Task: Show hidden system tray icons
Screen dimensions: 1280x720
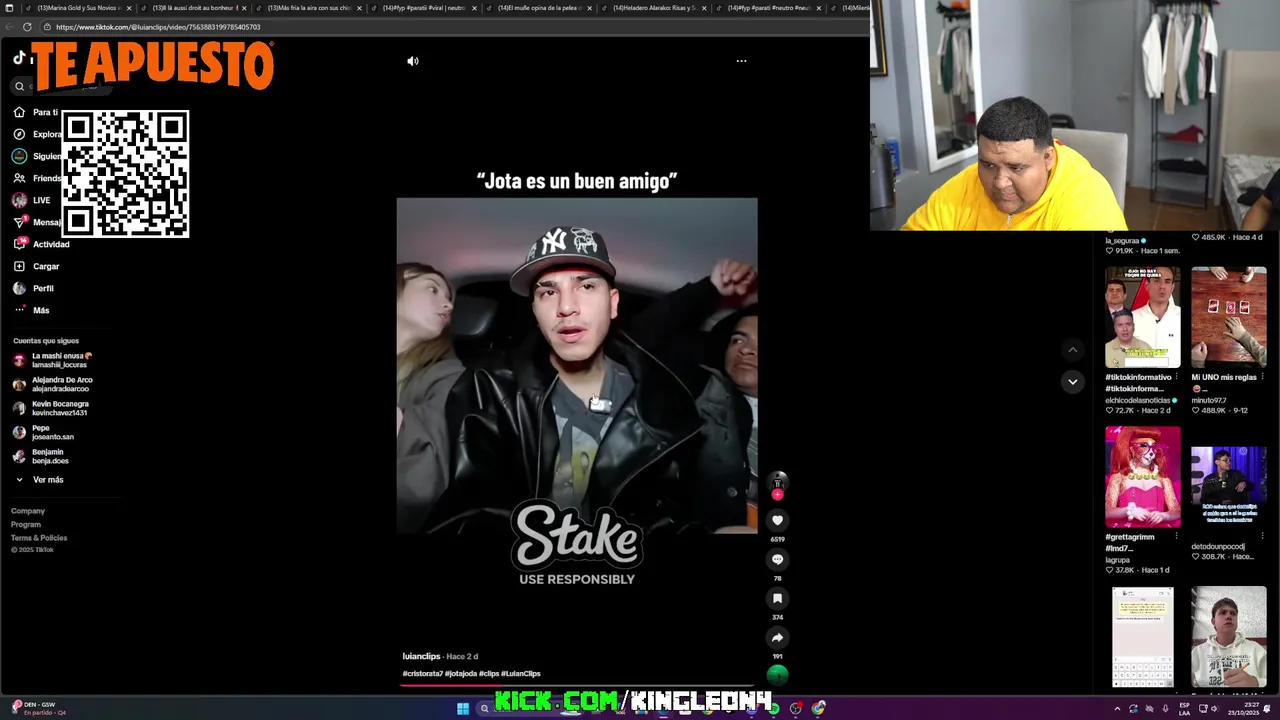Action: coord(1117,709)
